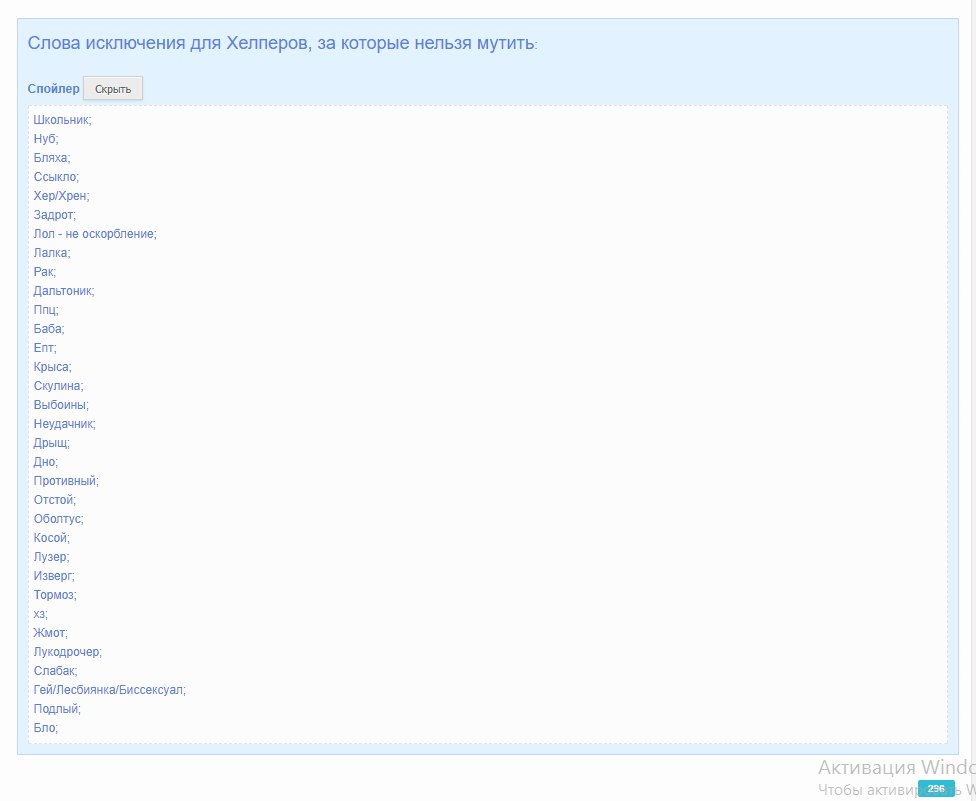Select the word Оболтус;
The image size is (976, 801).
(x=58, y=518)
